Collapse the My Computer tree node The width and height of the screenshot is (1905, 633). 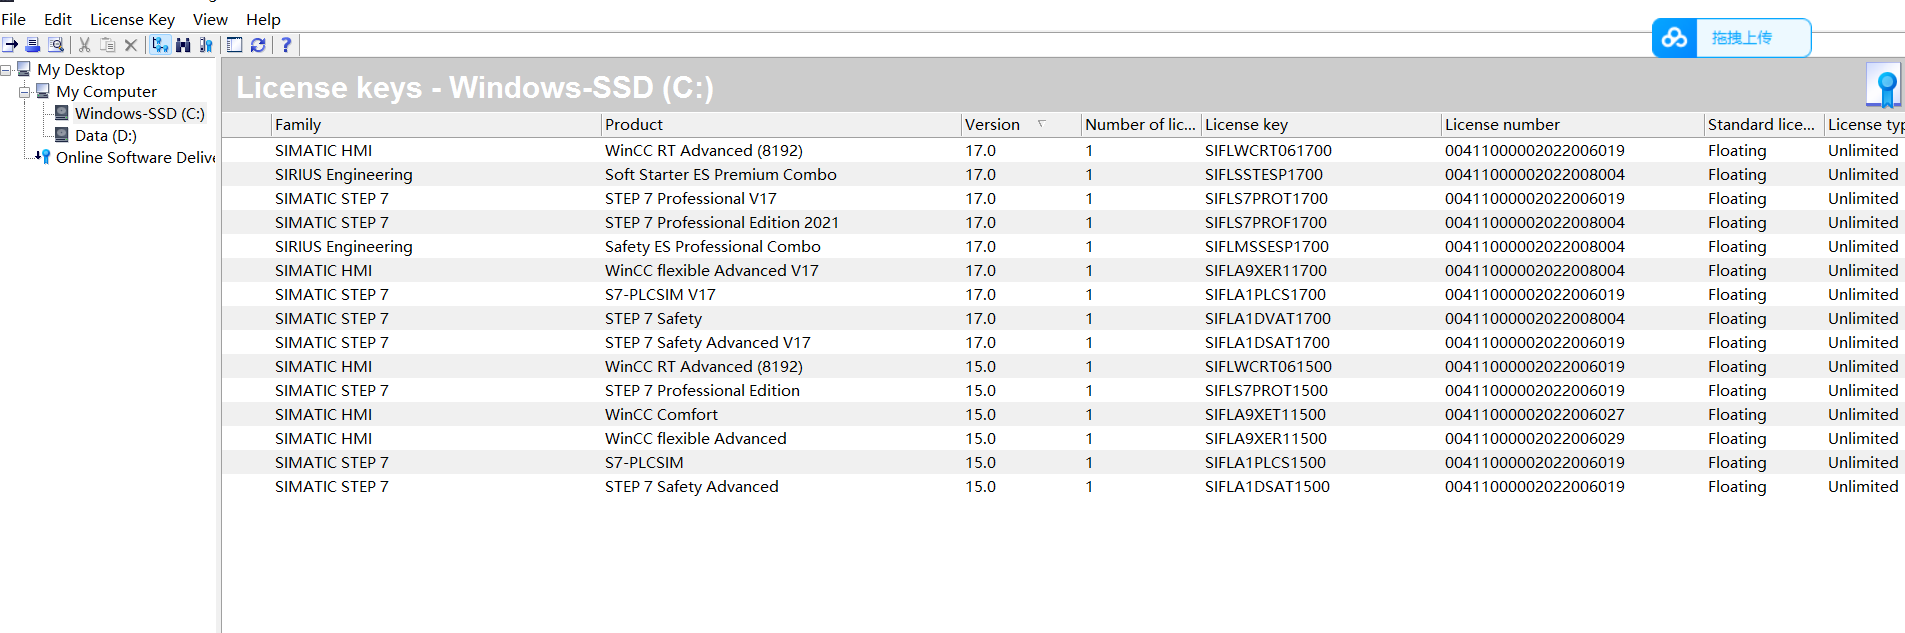(x=25, y=92)
